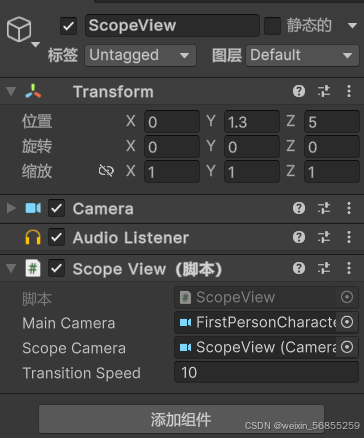Screen dimensions: 364x438
Task: Open object picker for Scope Camera field
Action: (347, 347)
